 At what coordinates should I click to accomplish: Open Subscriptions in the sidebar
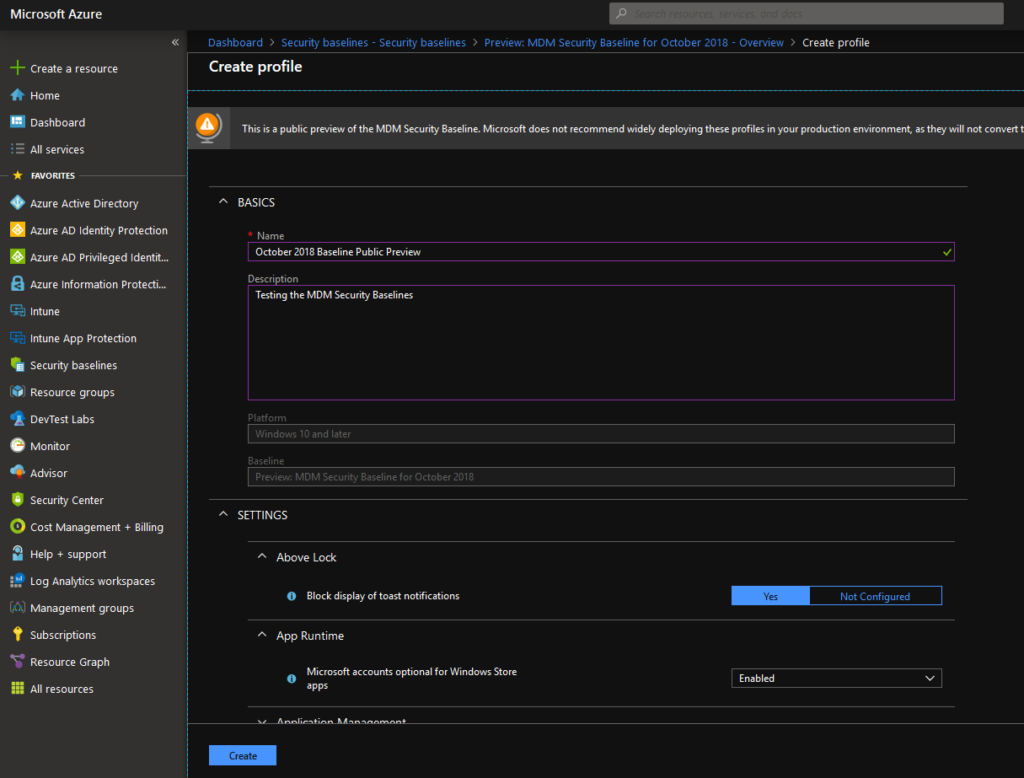pos(63,635)
